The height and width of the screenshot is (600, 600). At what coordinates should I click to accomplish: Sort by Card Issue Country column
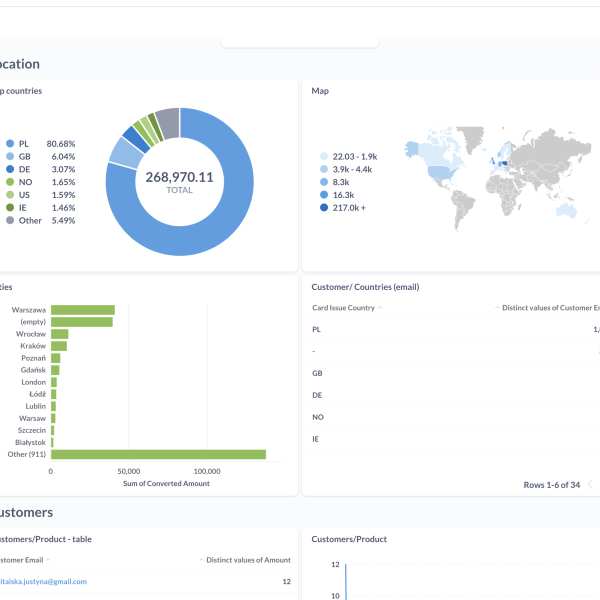345,308
